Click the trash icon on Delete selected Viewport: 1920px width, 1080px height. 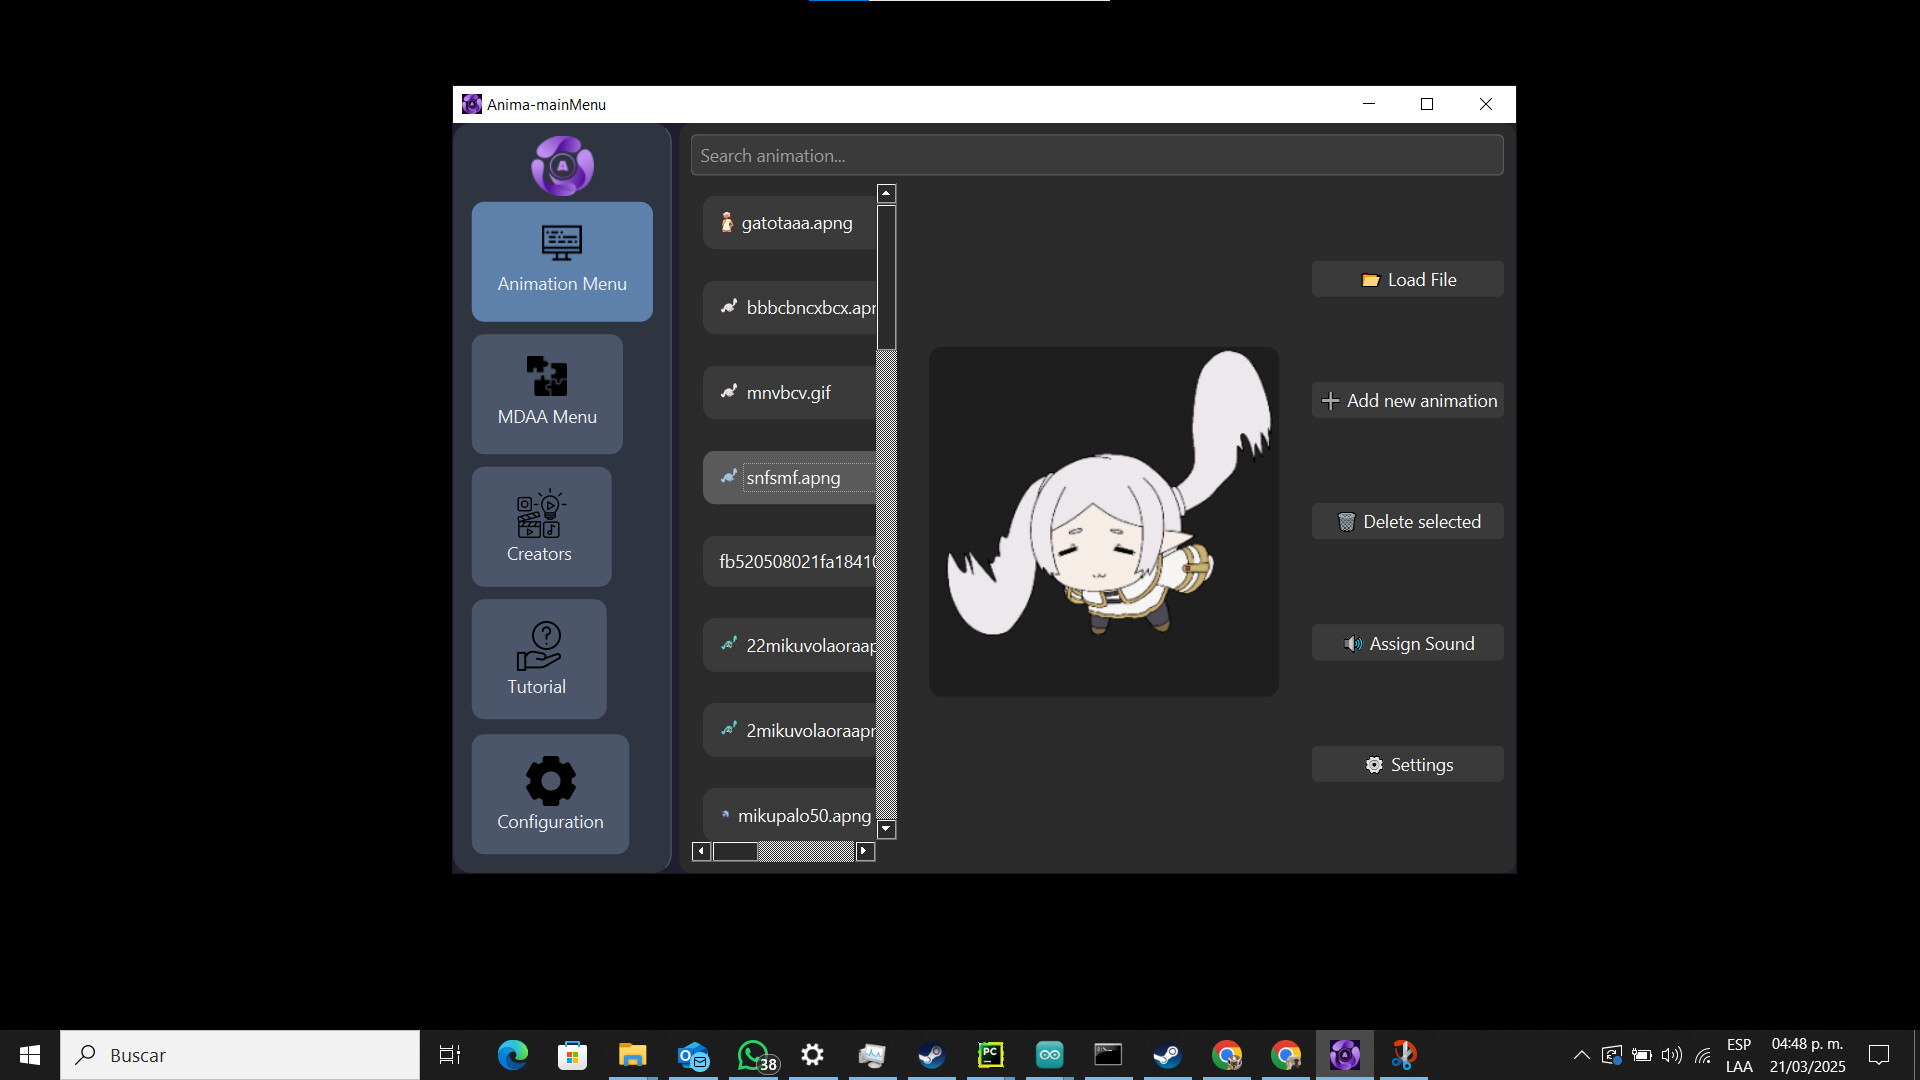tap(1349, 521)
